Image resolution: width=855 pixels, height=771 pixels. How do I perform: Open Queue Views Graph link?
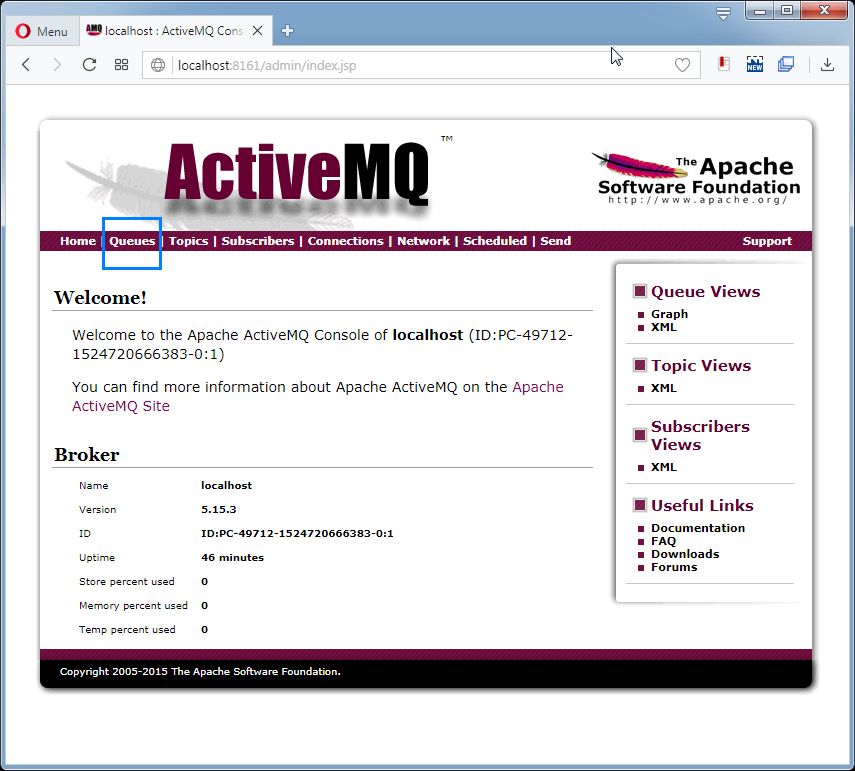pyautogui.click(x=670, y=314)
